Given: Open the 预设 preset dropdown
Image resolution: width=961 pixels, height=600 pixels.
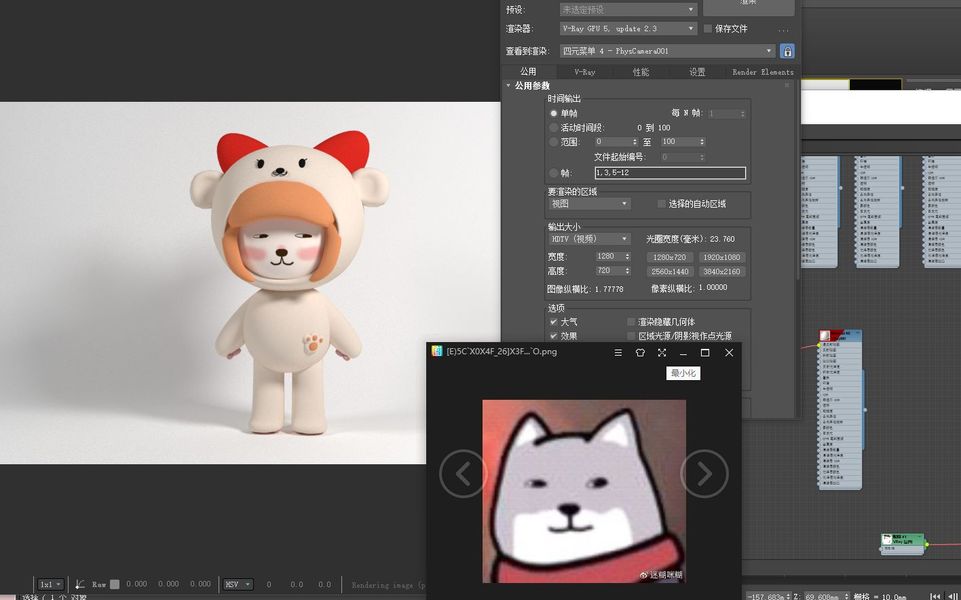Looking at the screenshot, I should tap(628, 9).
